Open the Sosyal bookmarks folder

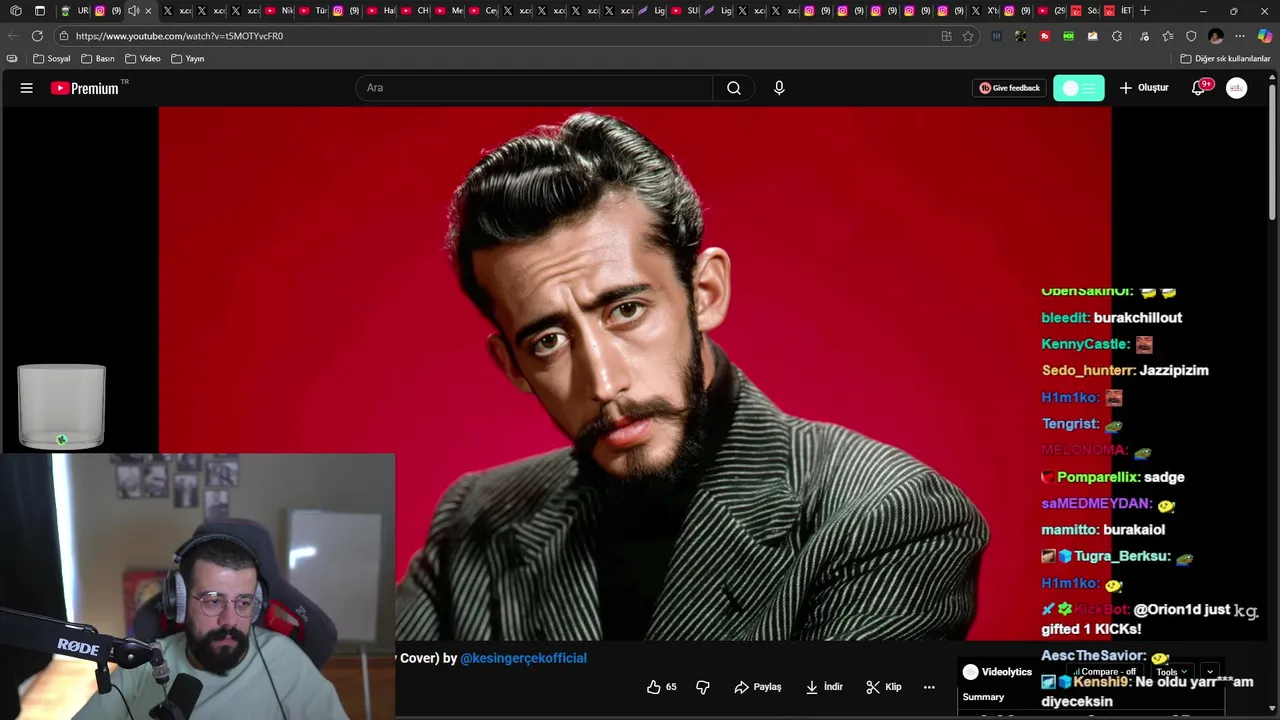52,59
